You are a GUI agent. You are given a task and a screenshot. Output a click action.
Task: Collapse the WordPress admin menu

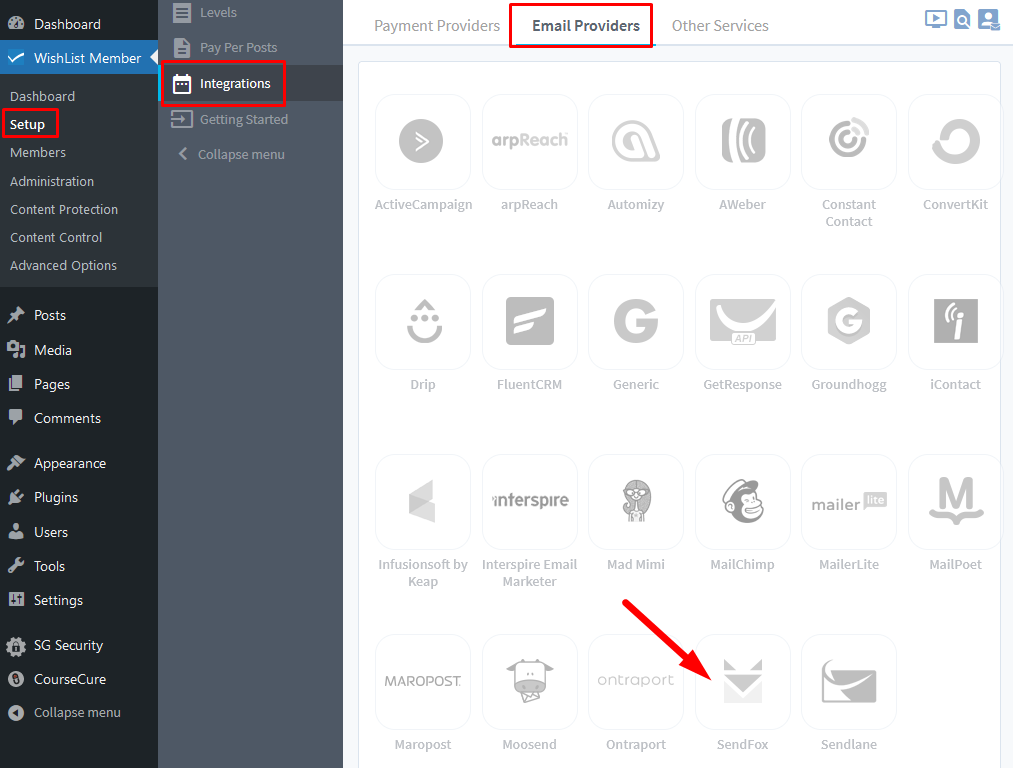pyautogui.click(x=79, y=712)
